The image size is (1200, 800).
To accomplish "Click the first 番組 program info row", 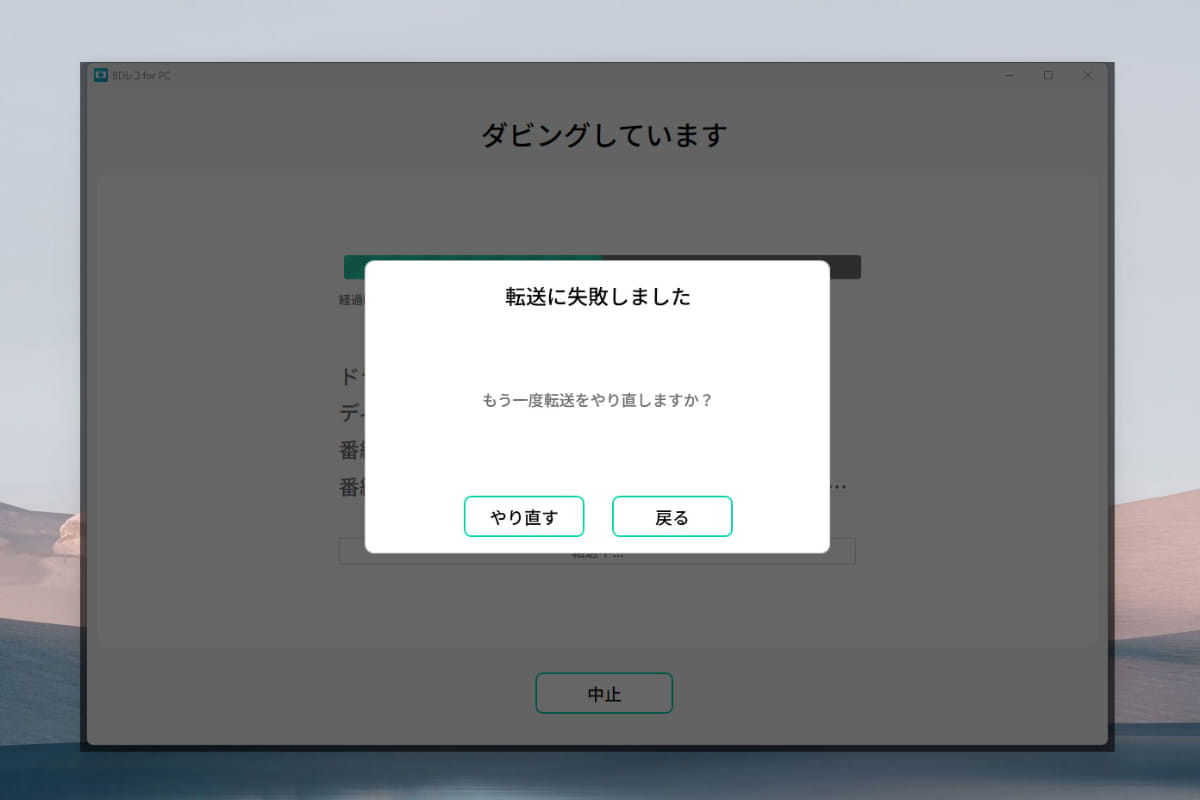I will click(350, 448).
